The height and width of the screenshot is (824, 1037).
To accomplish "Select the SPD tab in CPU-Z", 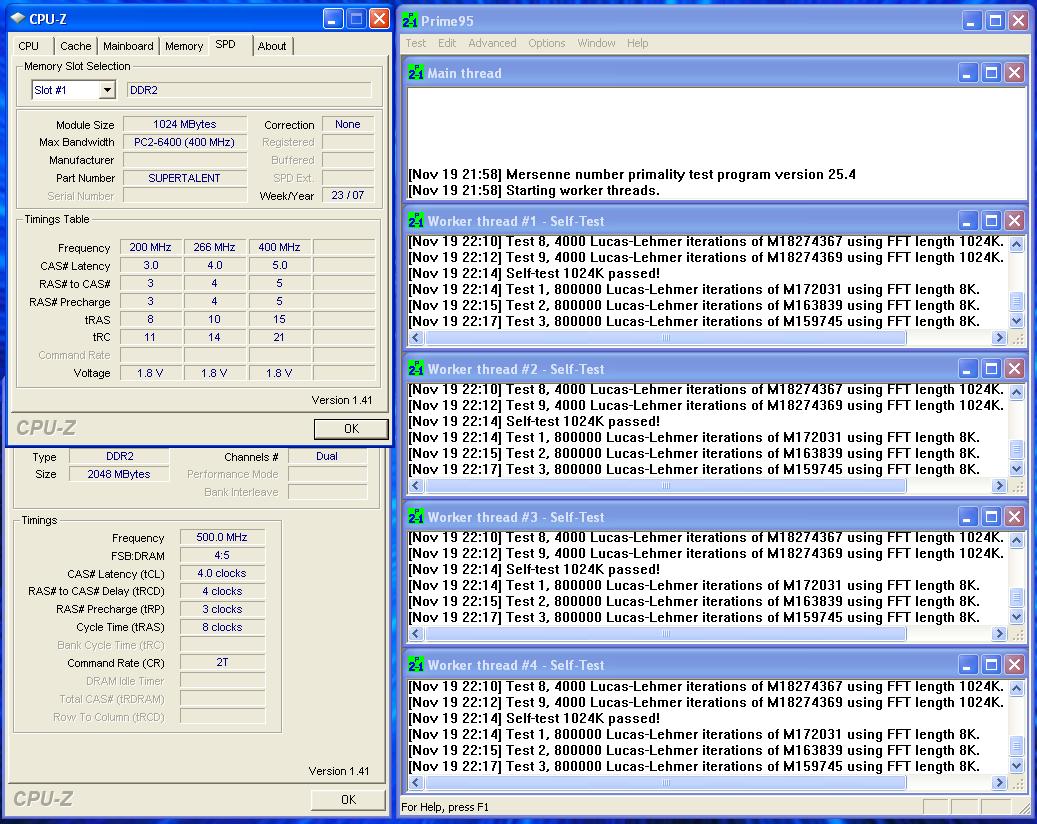I will pos(226,44).
